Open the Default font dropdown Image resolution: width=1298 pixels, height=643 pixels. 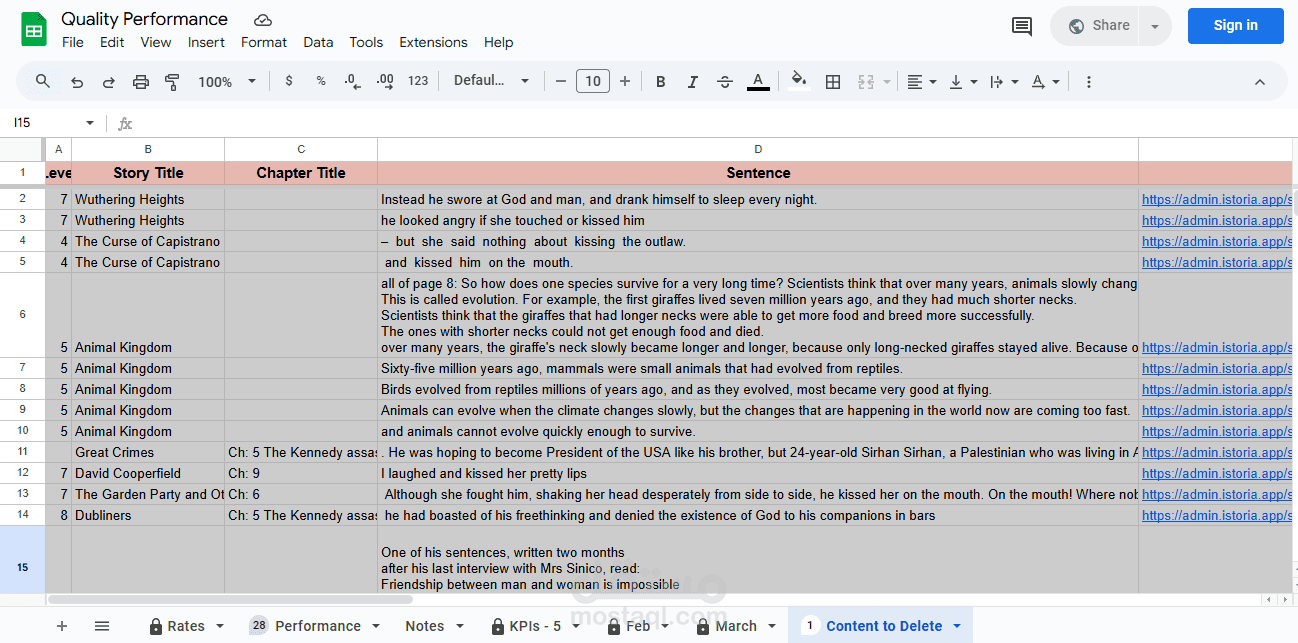pos(491,81)
